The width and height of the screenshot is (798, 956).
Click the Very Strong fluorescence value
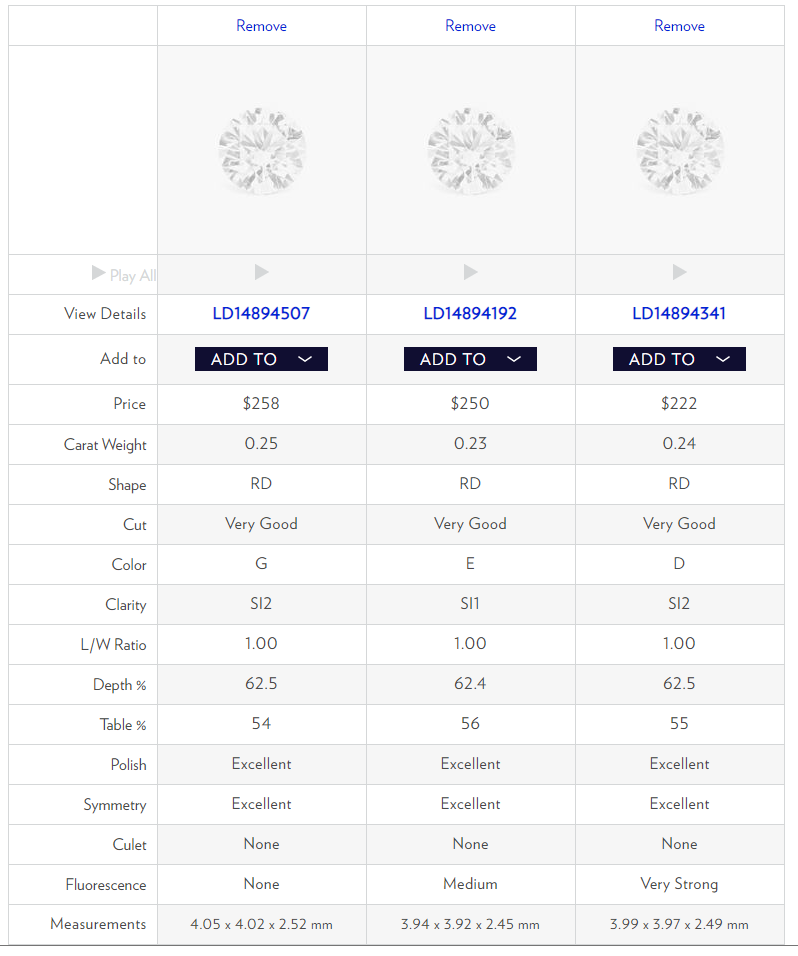coord(679,884)
